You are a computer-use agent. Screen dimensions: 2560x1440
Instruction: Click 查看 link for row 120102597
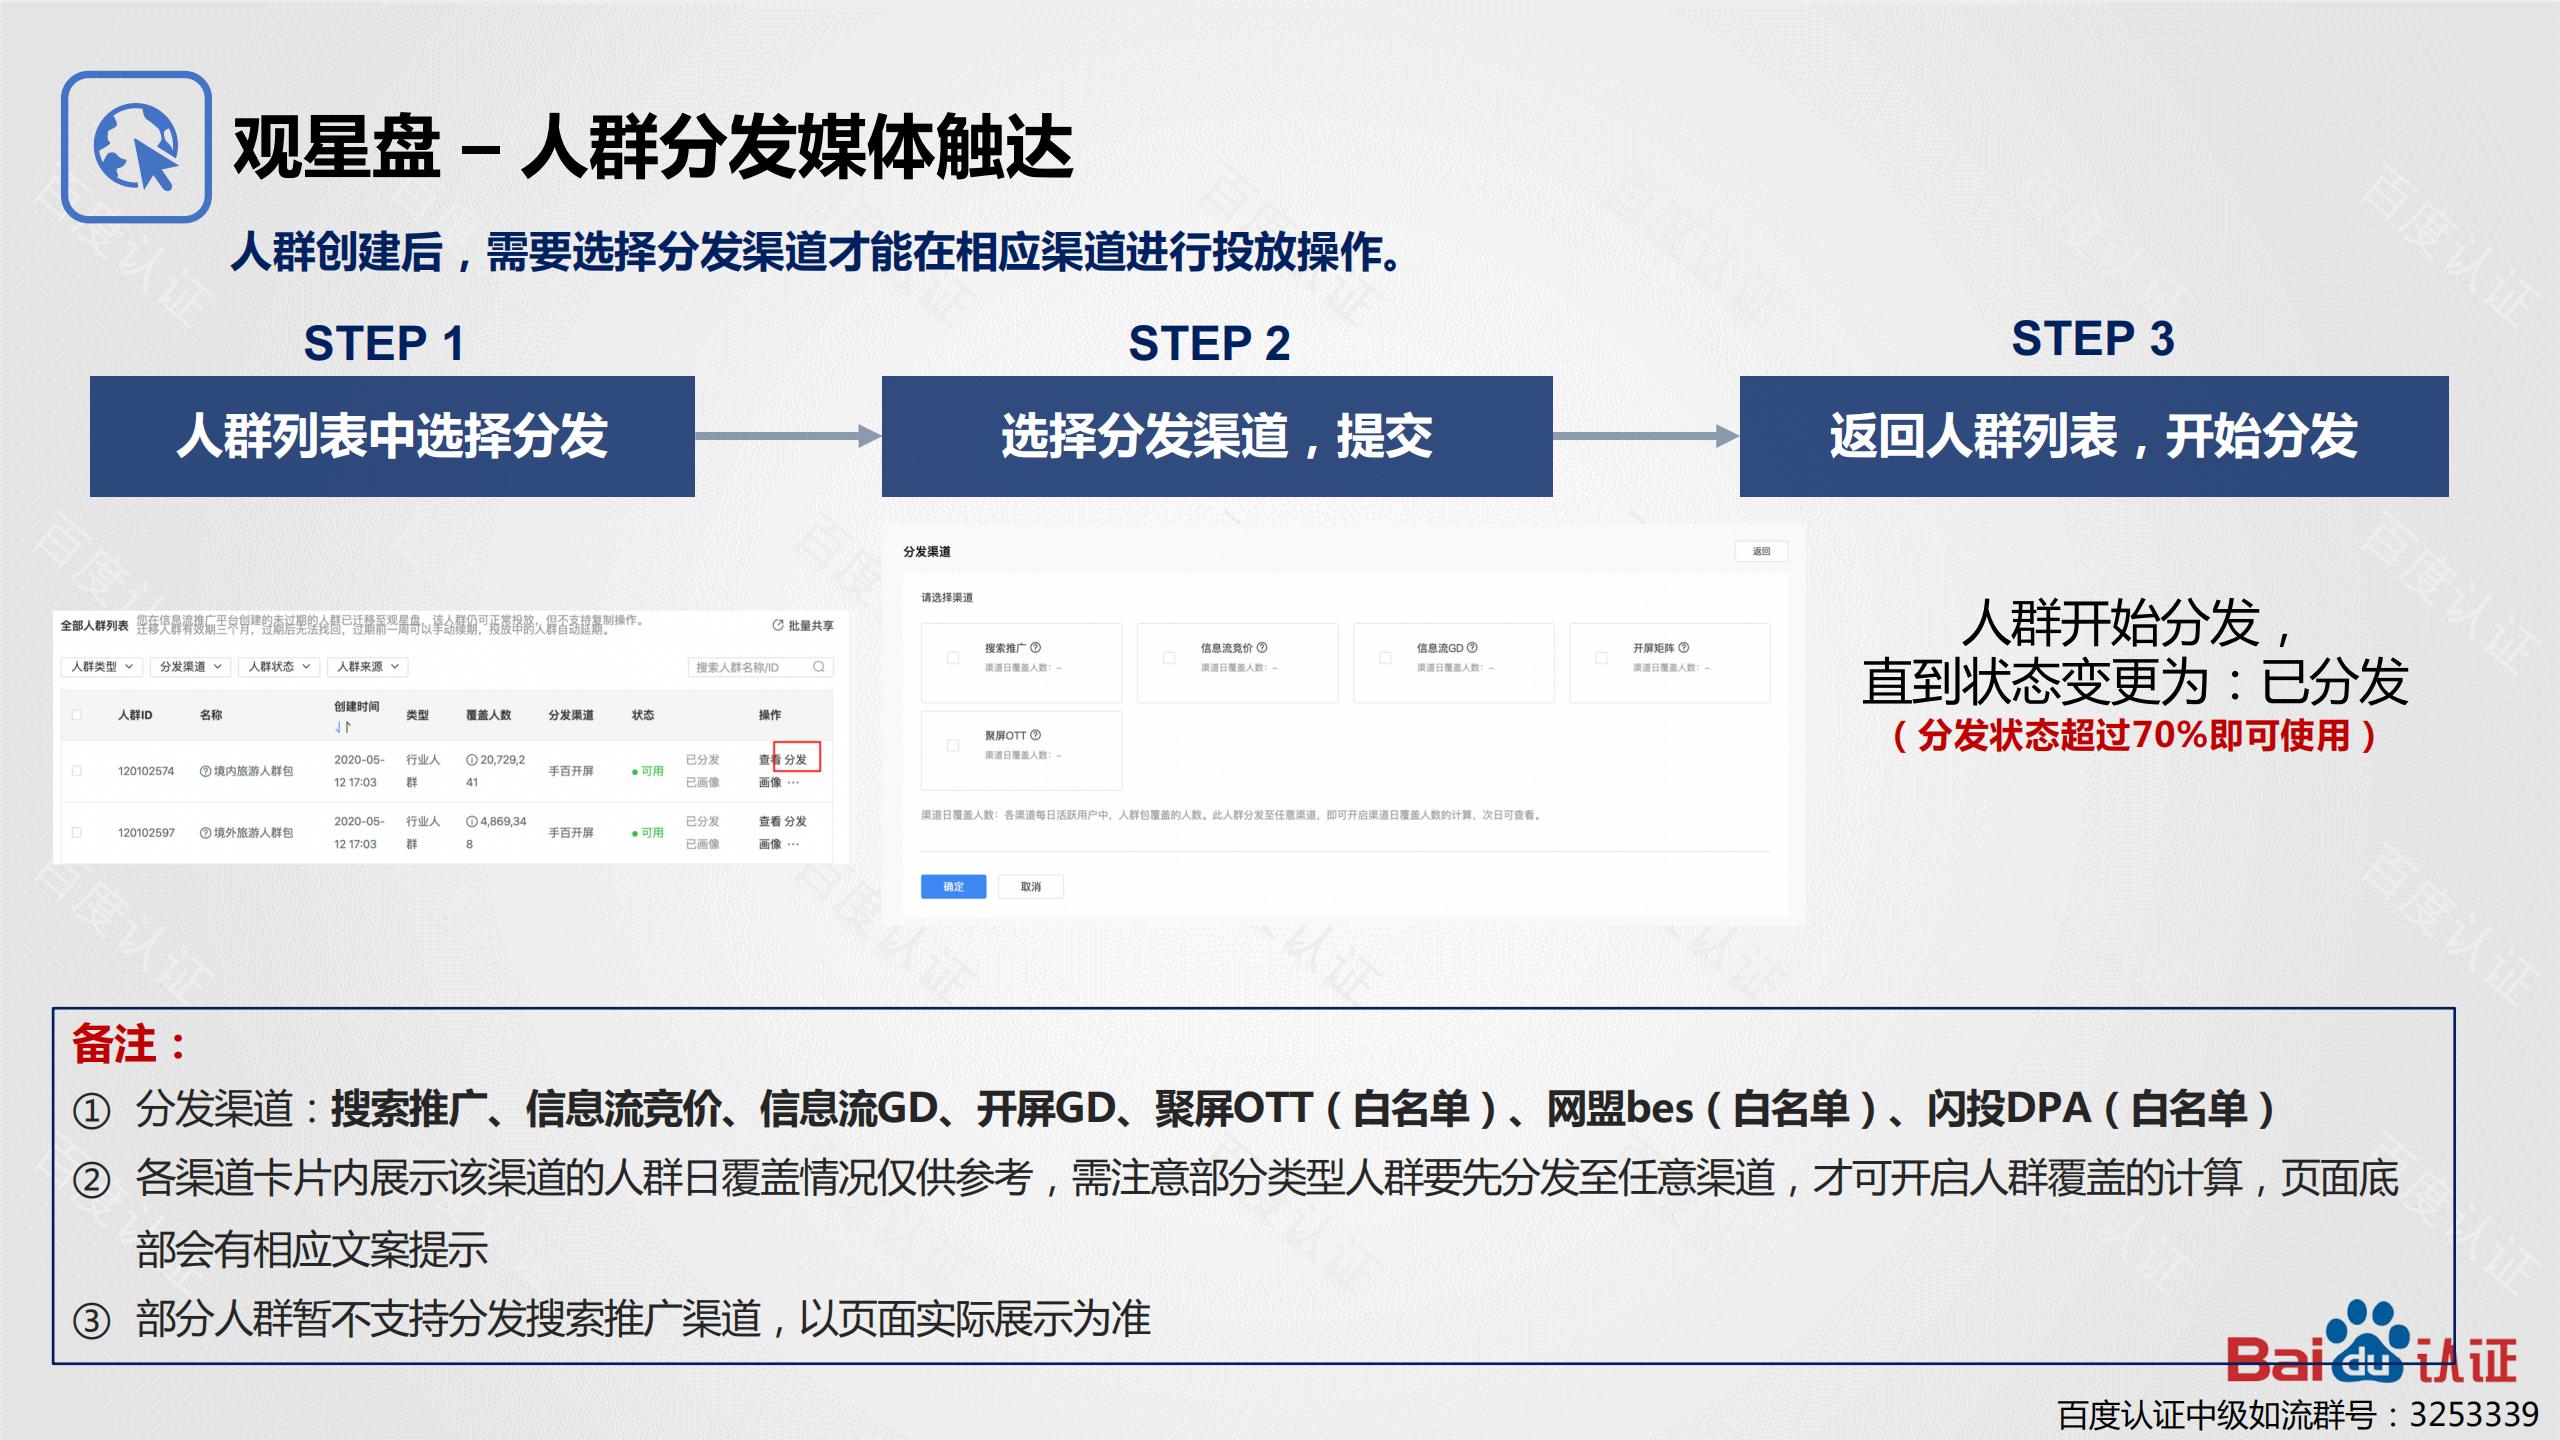(x=770, y=821)
